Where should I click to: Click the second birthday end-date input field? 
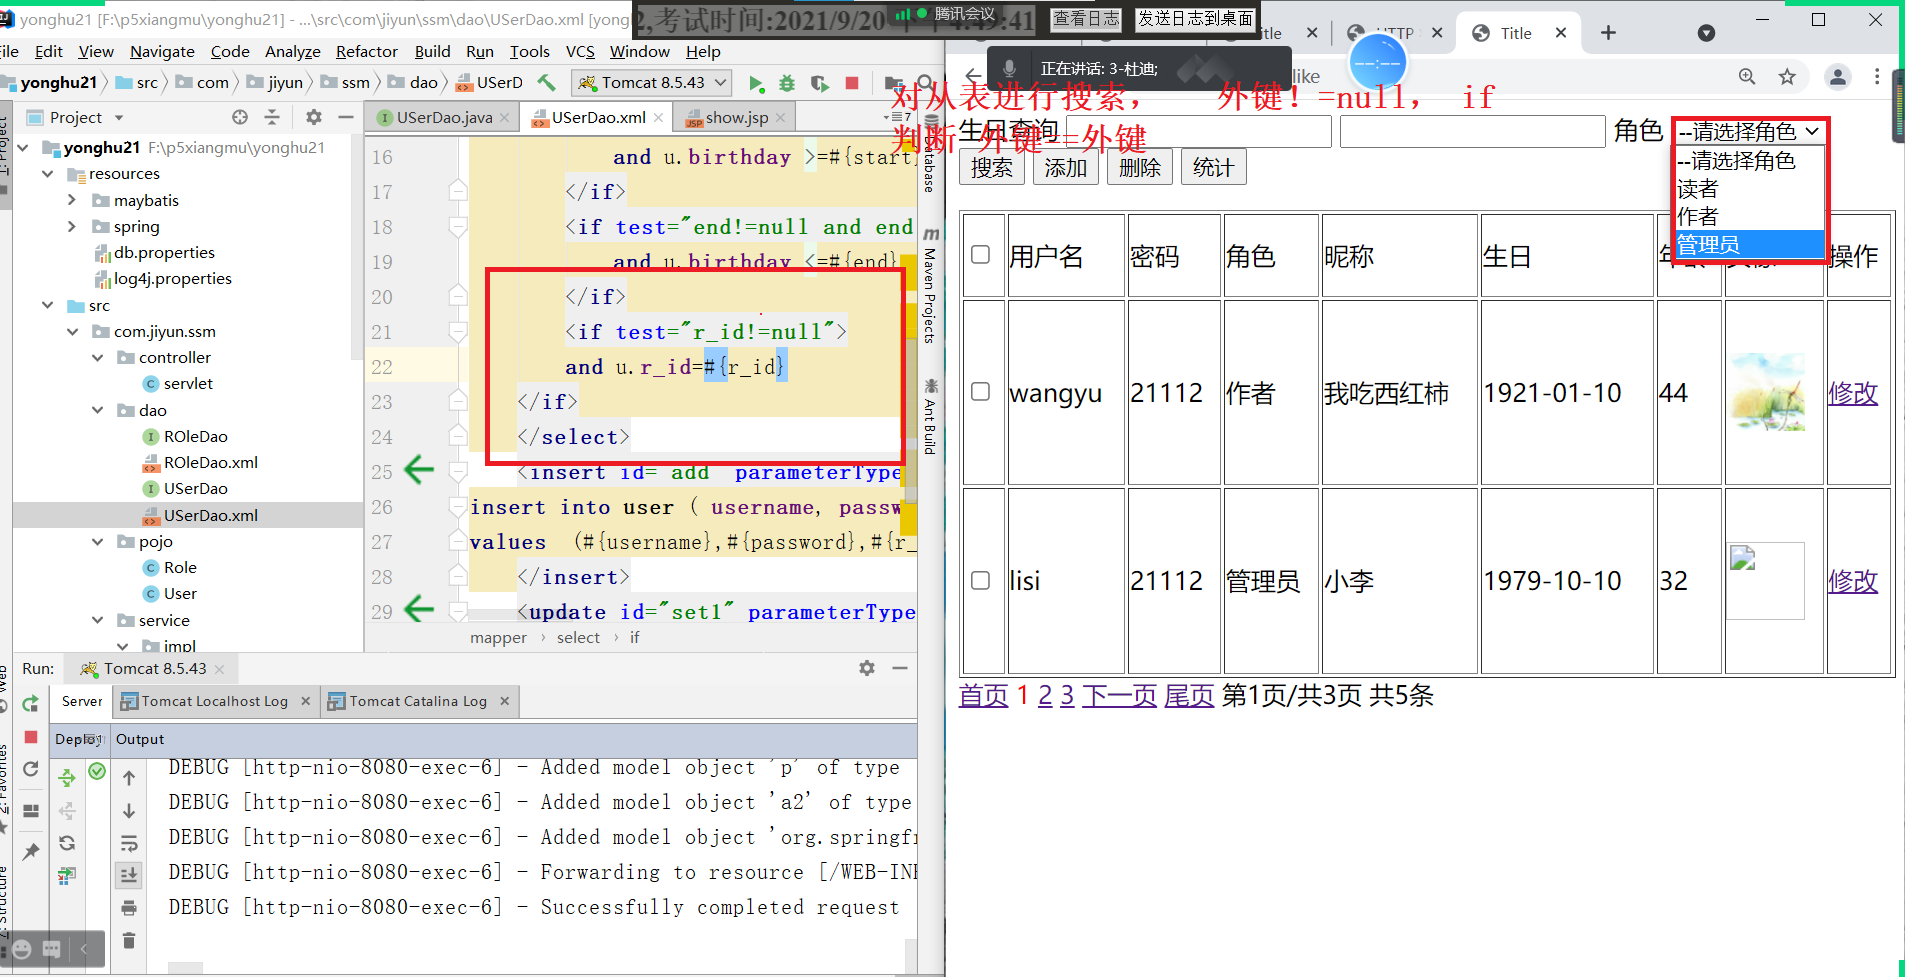click(1472, 131)
